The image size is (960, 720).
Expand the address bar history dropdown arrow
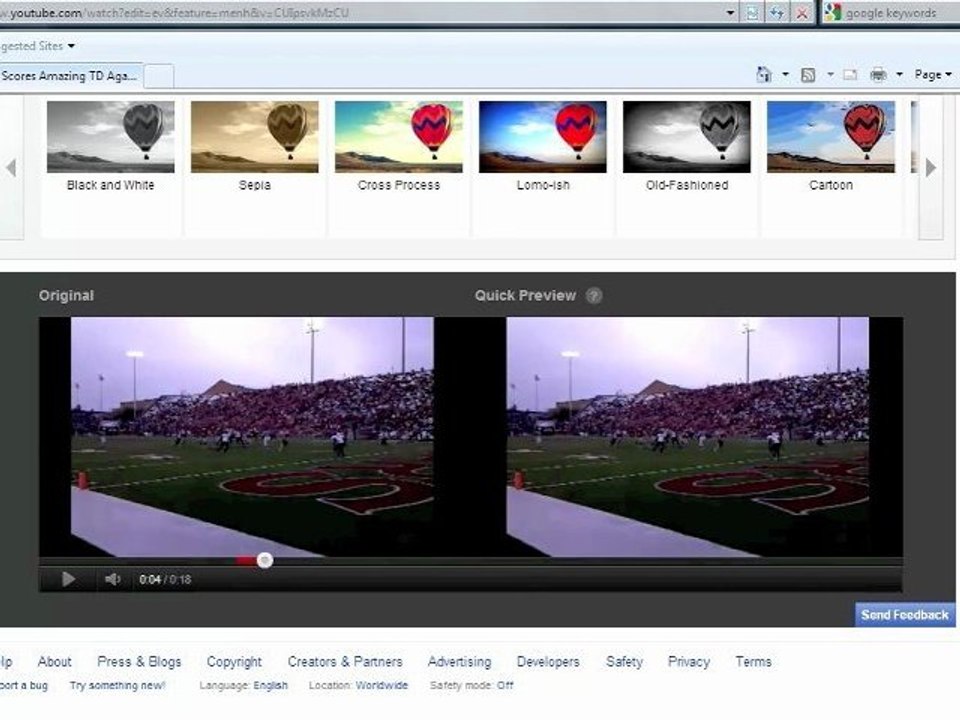click(x=730, y=13)
